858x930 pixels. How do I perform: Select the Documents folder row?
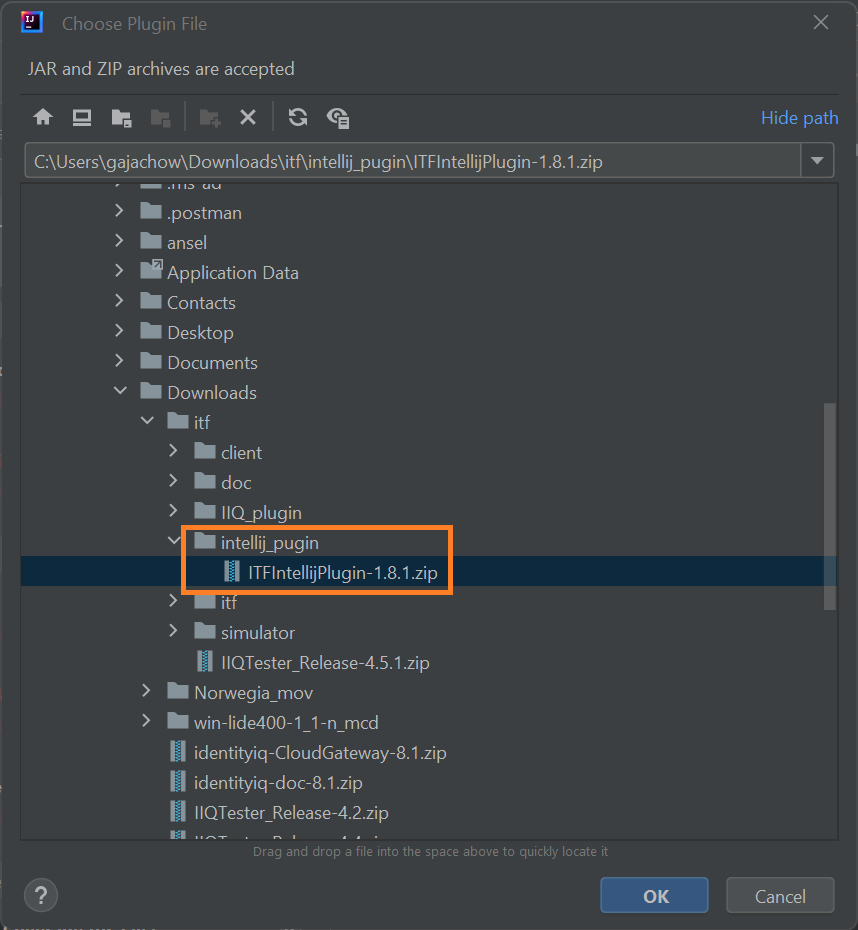click(428, 362)
